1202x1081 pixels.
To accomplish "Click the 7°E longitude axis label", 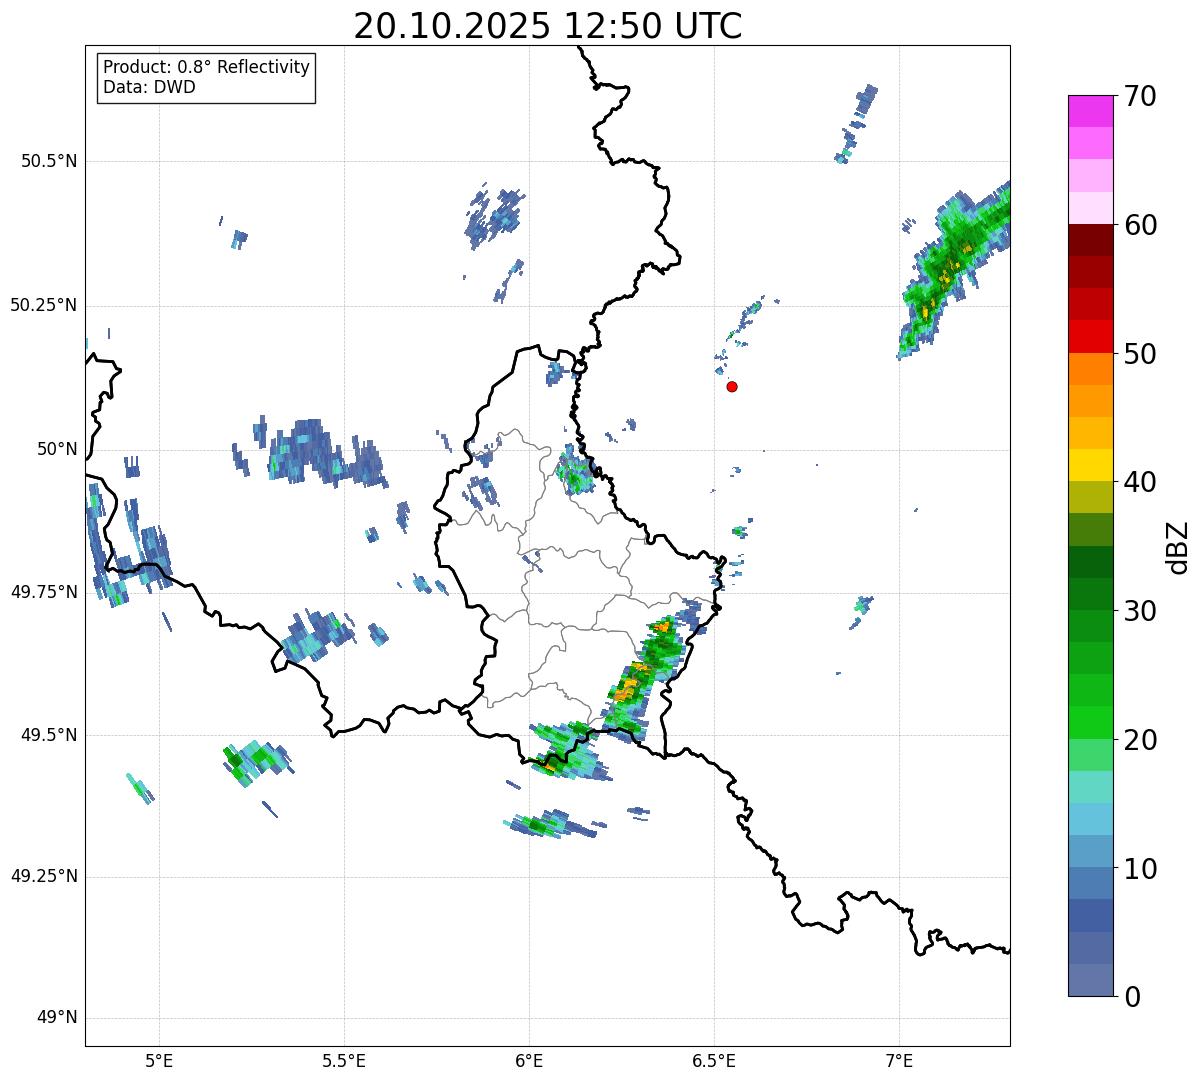I will click(899, 1060).
